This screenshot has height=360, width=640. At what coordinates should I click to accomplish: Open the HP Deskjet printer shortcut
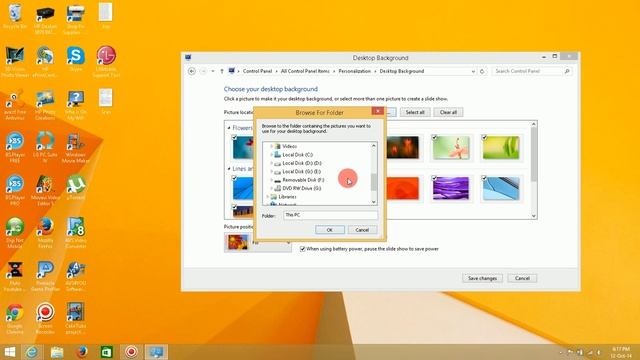45,18
